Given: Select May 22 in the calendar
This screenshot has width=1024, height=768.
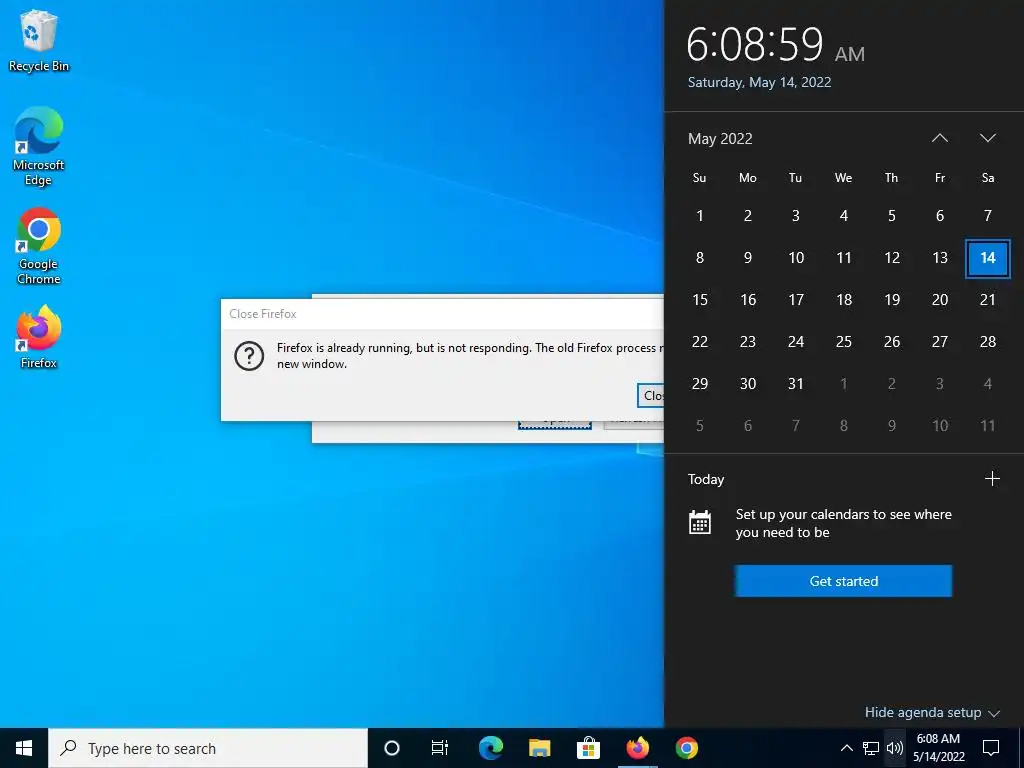Looking at the screenshot, I should coord(699,342).
